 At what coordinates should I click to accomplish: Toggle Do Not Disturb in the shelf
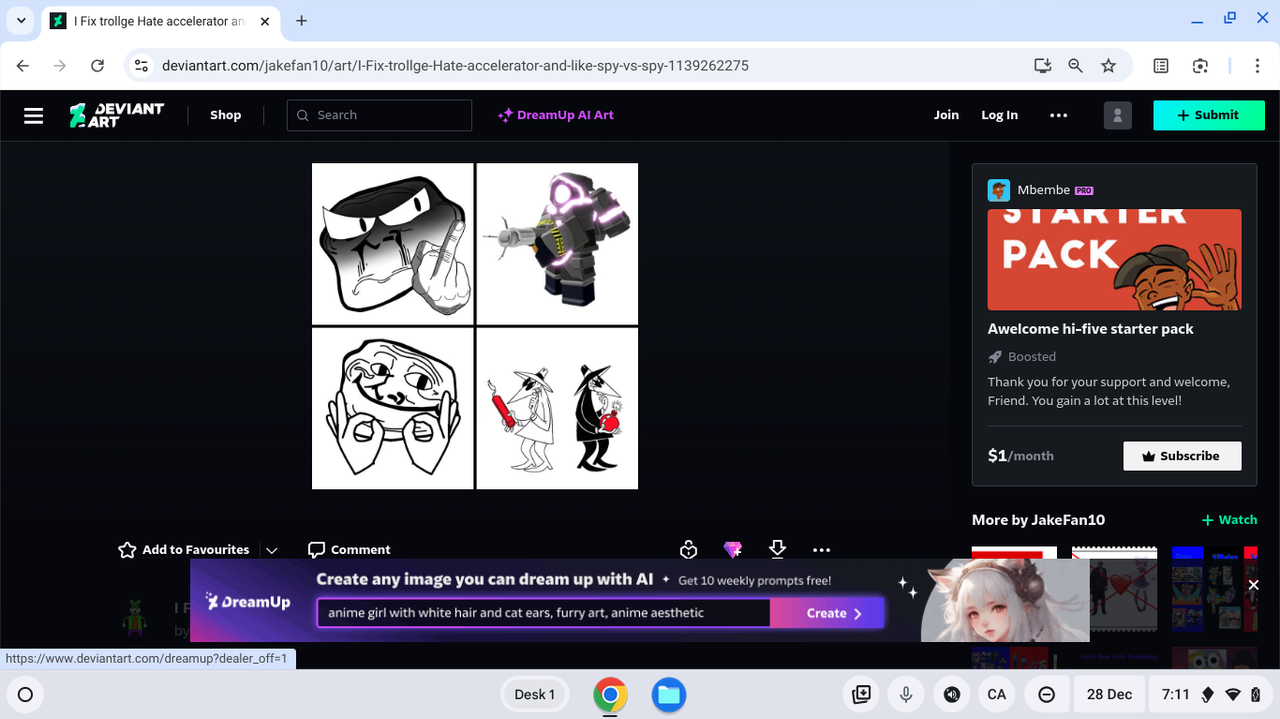coord(1046,695)
